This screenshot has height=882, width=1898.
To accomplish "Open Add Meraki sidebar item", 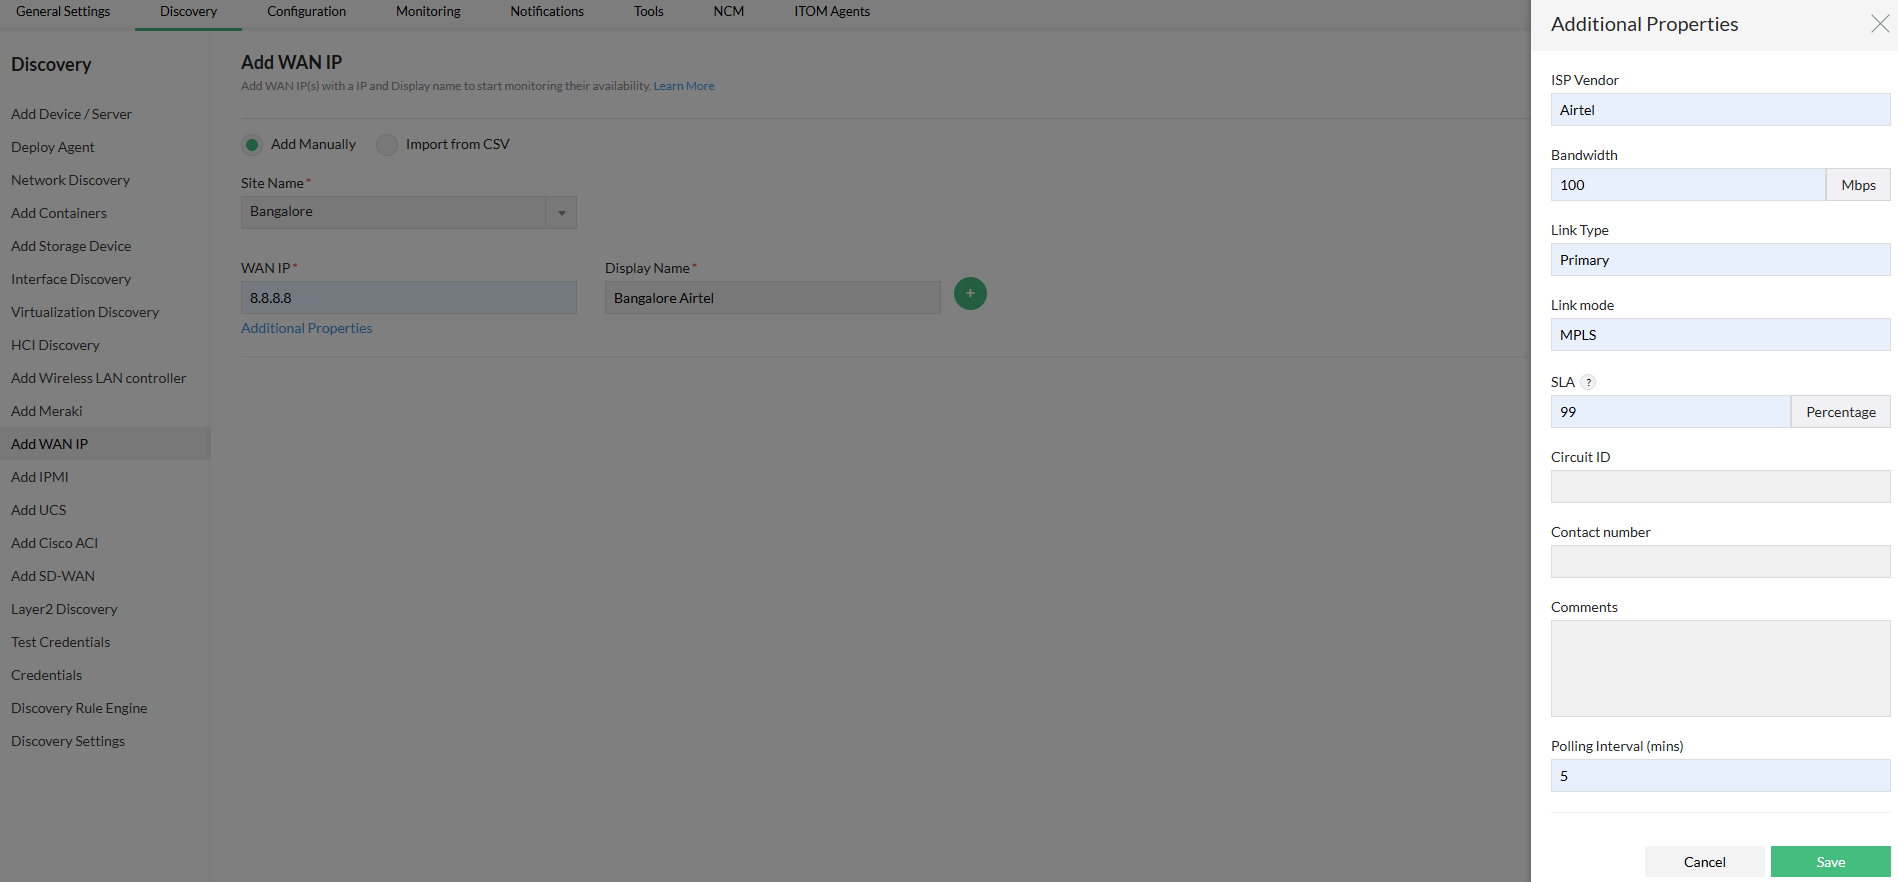I will (x=47, y=411).
